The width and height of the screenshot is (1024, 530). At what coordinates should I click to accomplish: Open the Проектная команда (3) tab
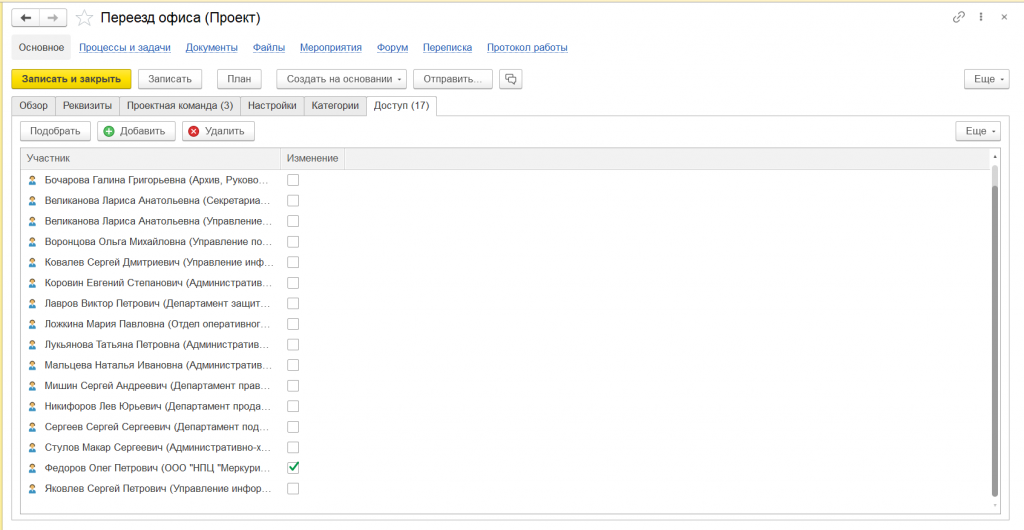coord(180,106)
